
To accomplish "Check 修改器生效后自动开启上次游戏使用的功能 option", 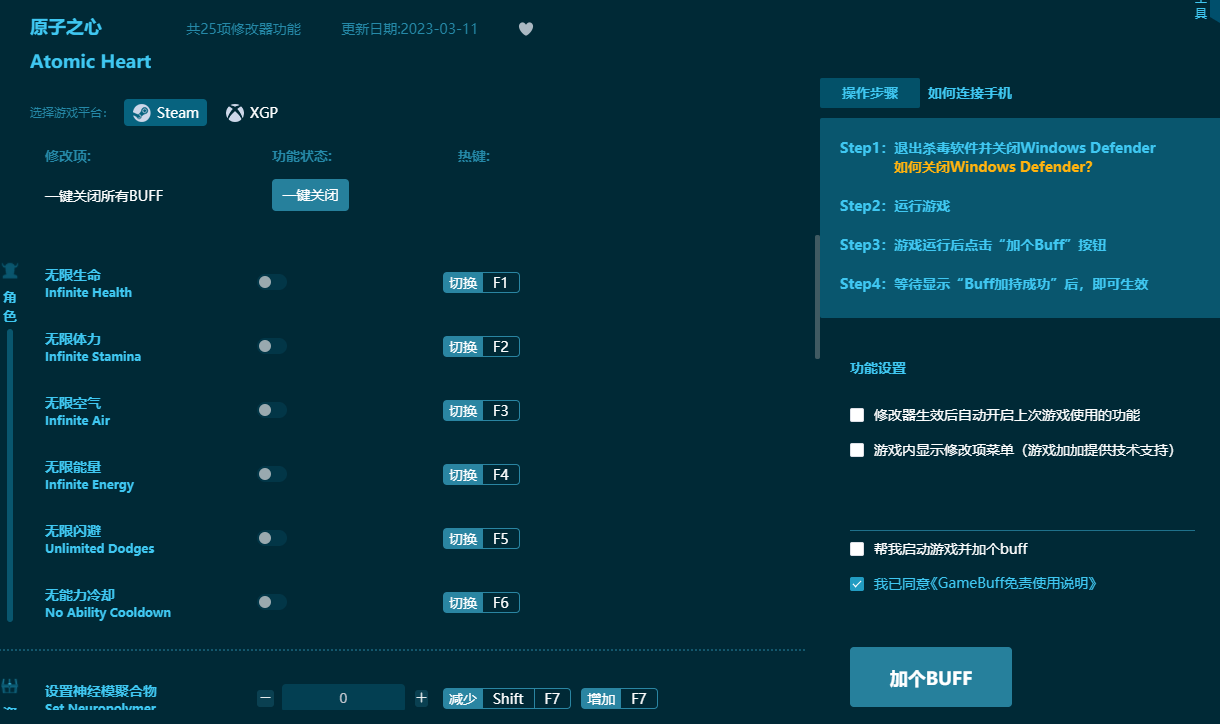I will click(x=857, y=415).
